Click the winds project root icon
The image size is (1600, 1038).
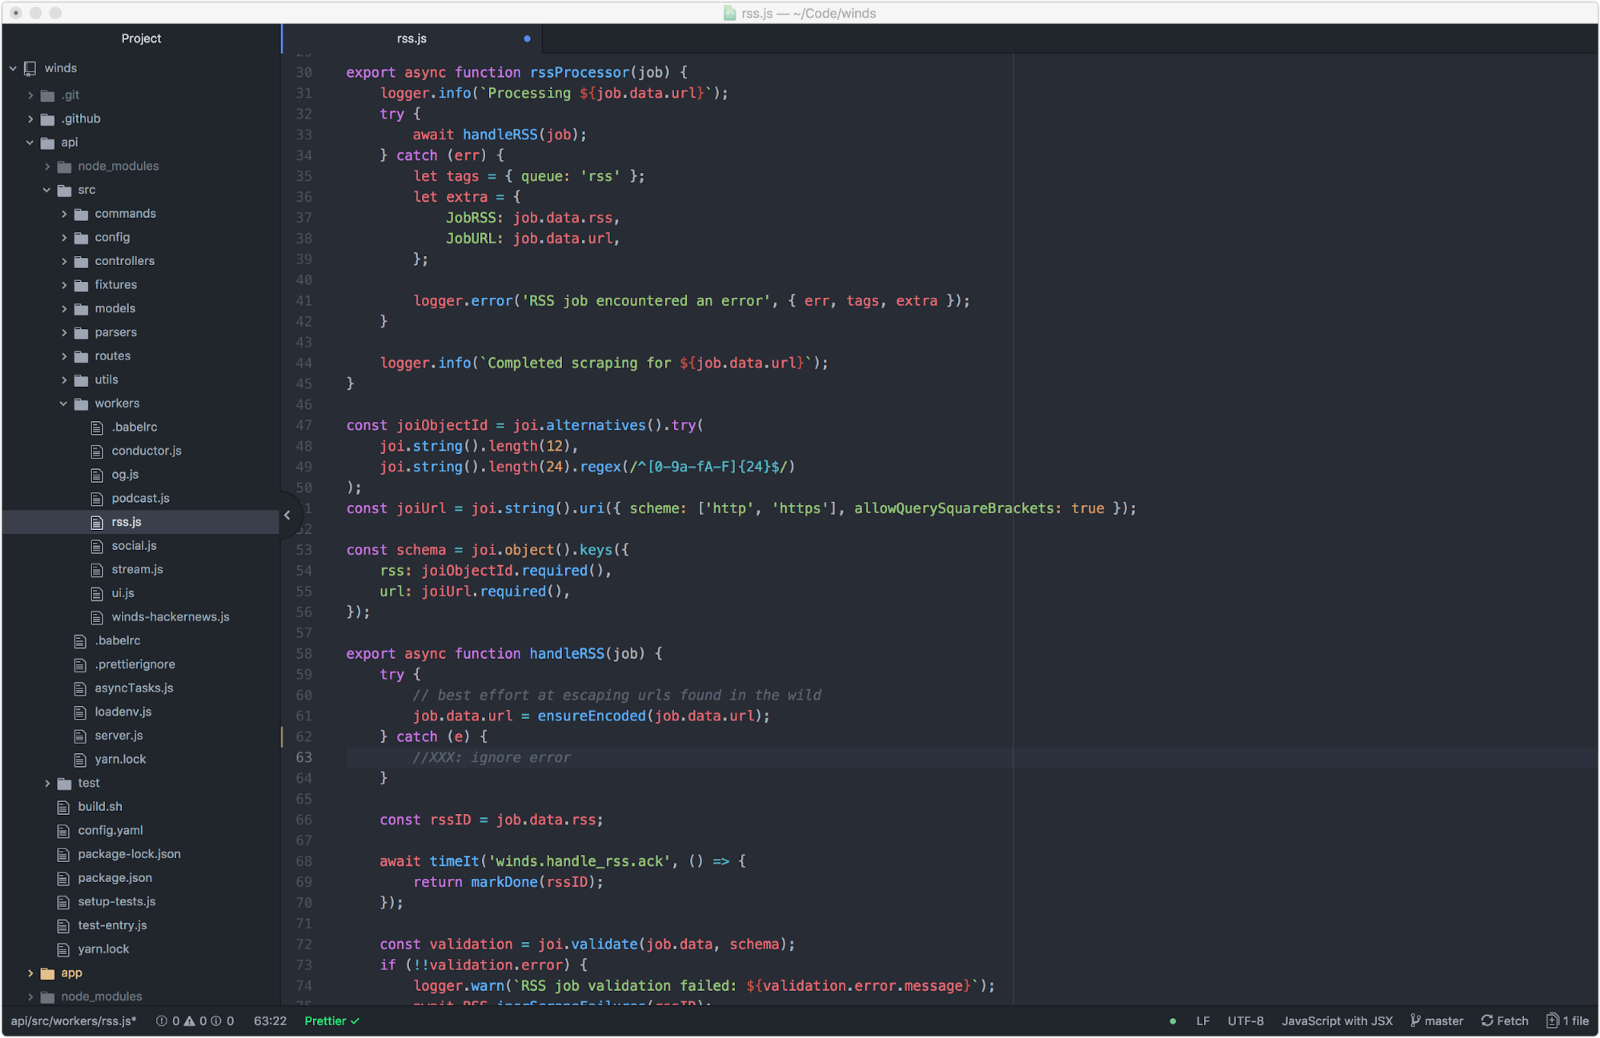coord(30,68)
